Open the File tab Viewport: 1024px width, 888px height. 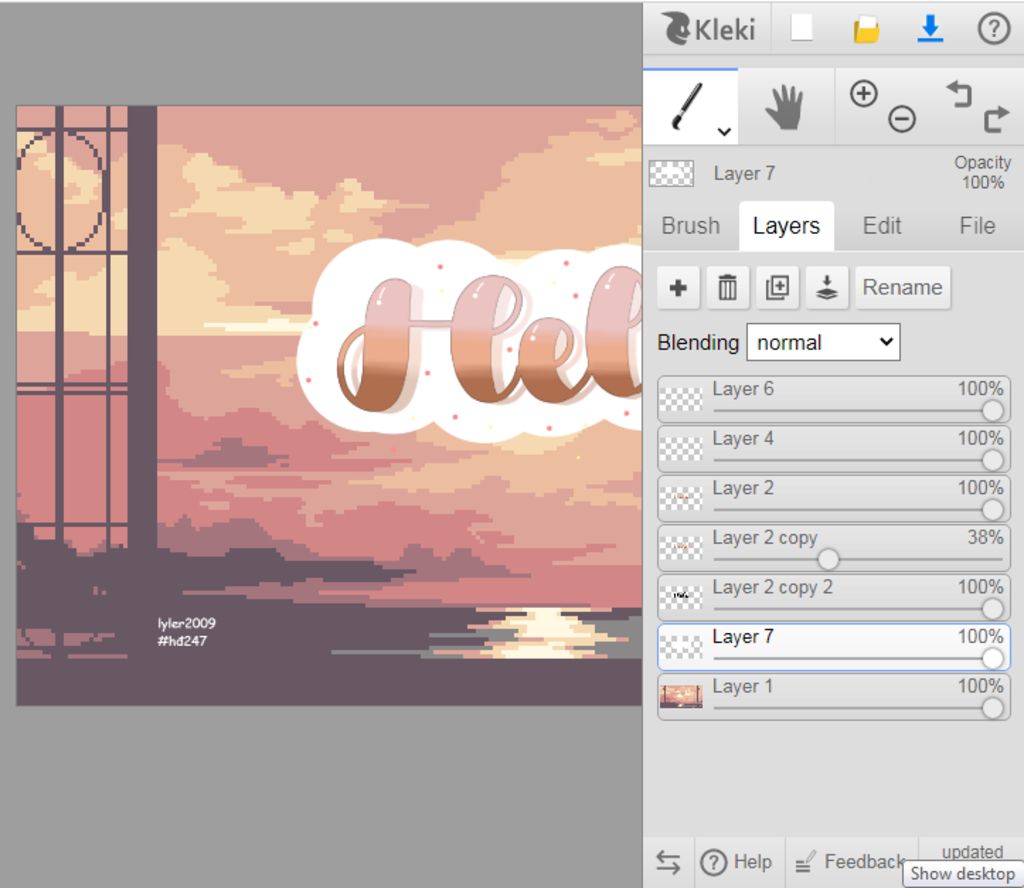point(977,225)
